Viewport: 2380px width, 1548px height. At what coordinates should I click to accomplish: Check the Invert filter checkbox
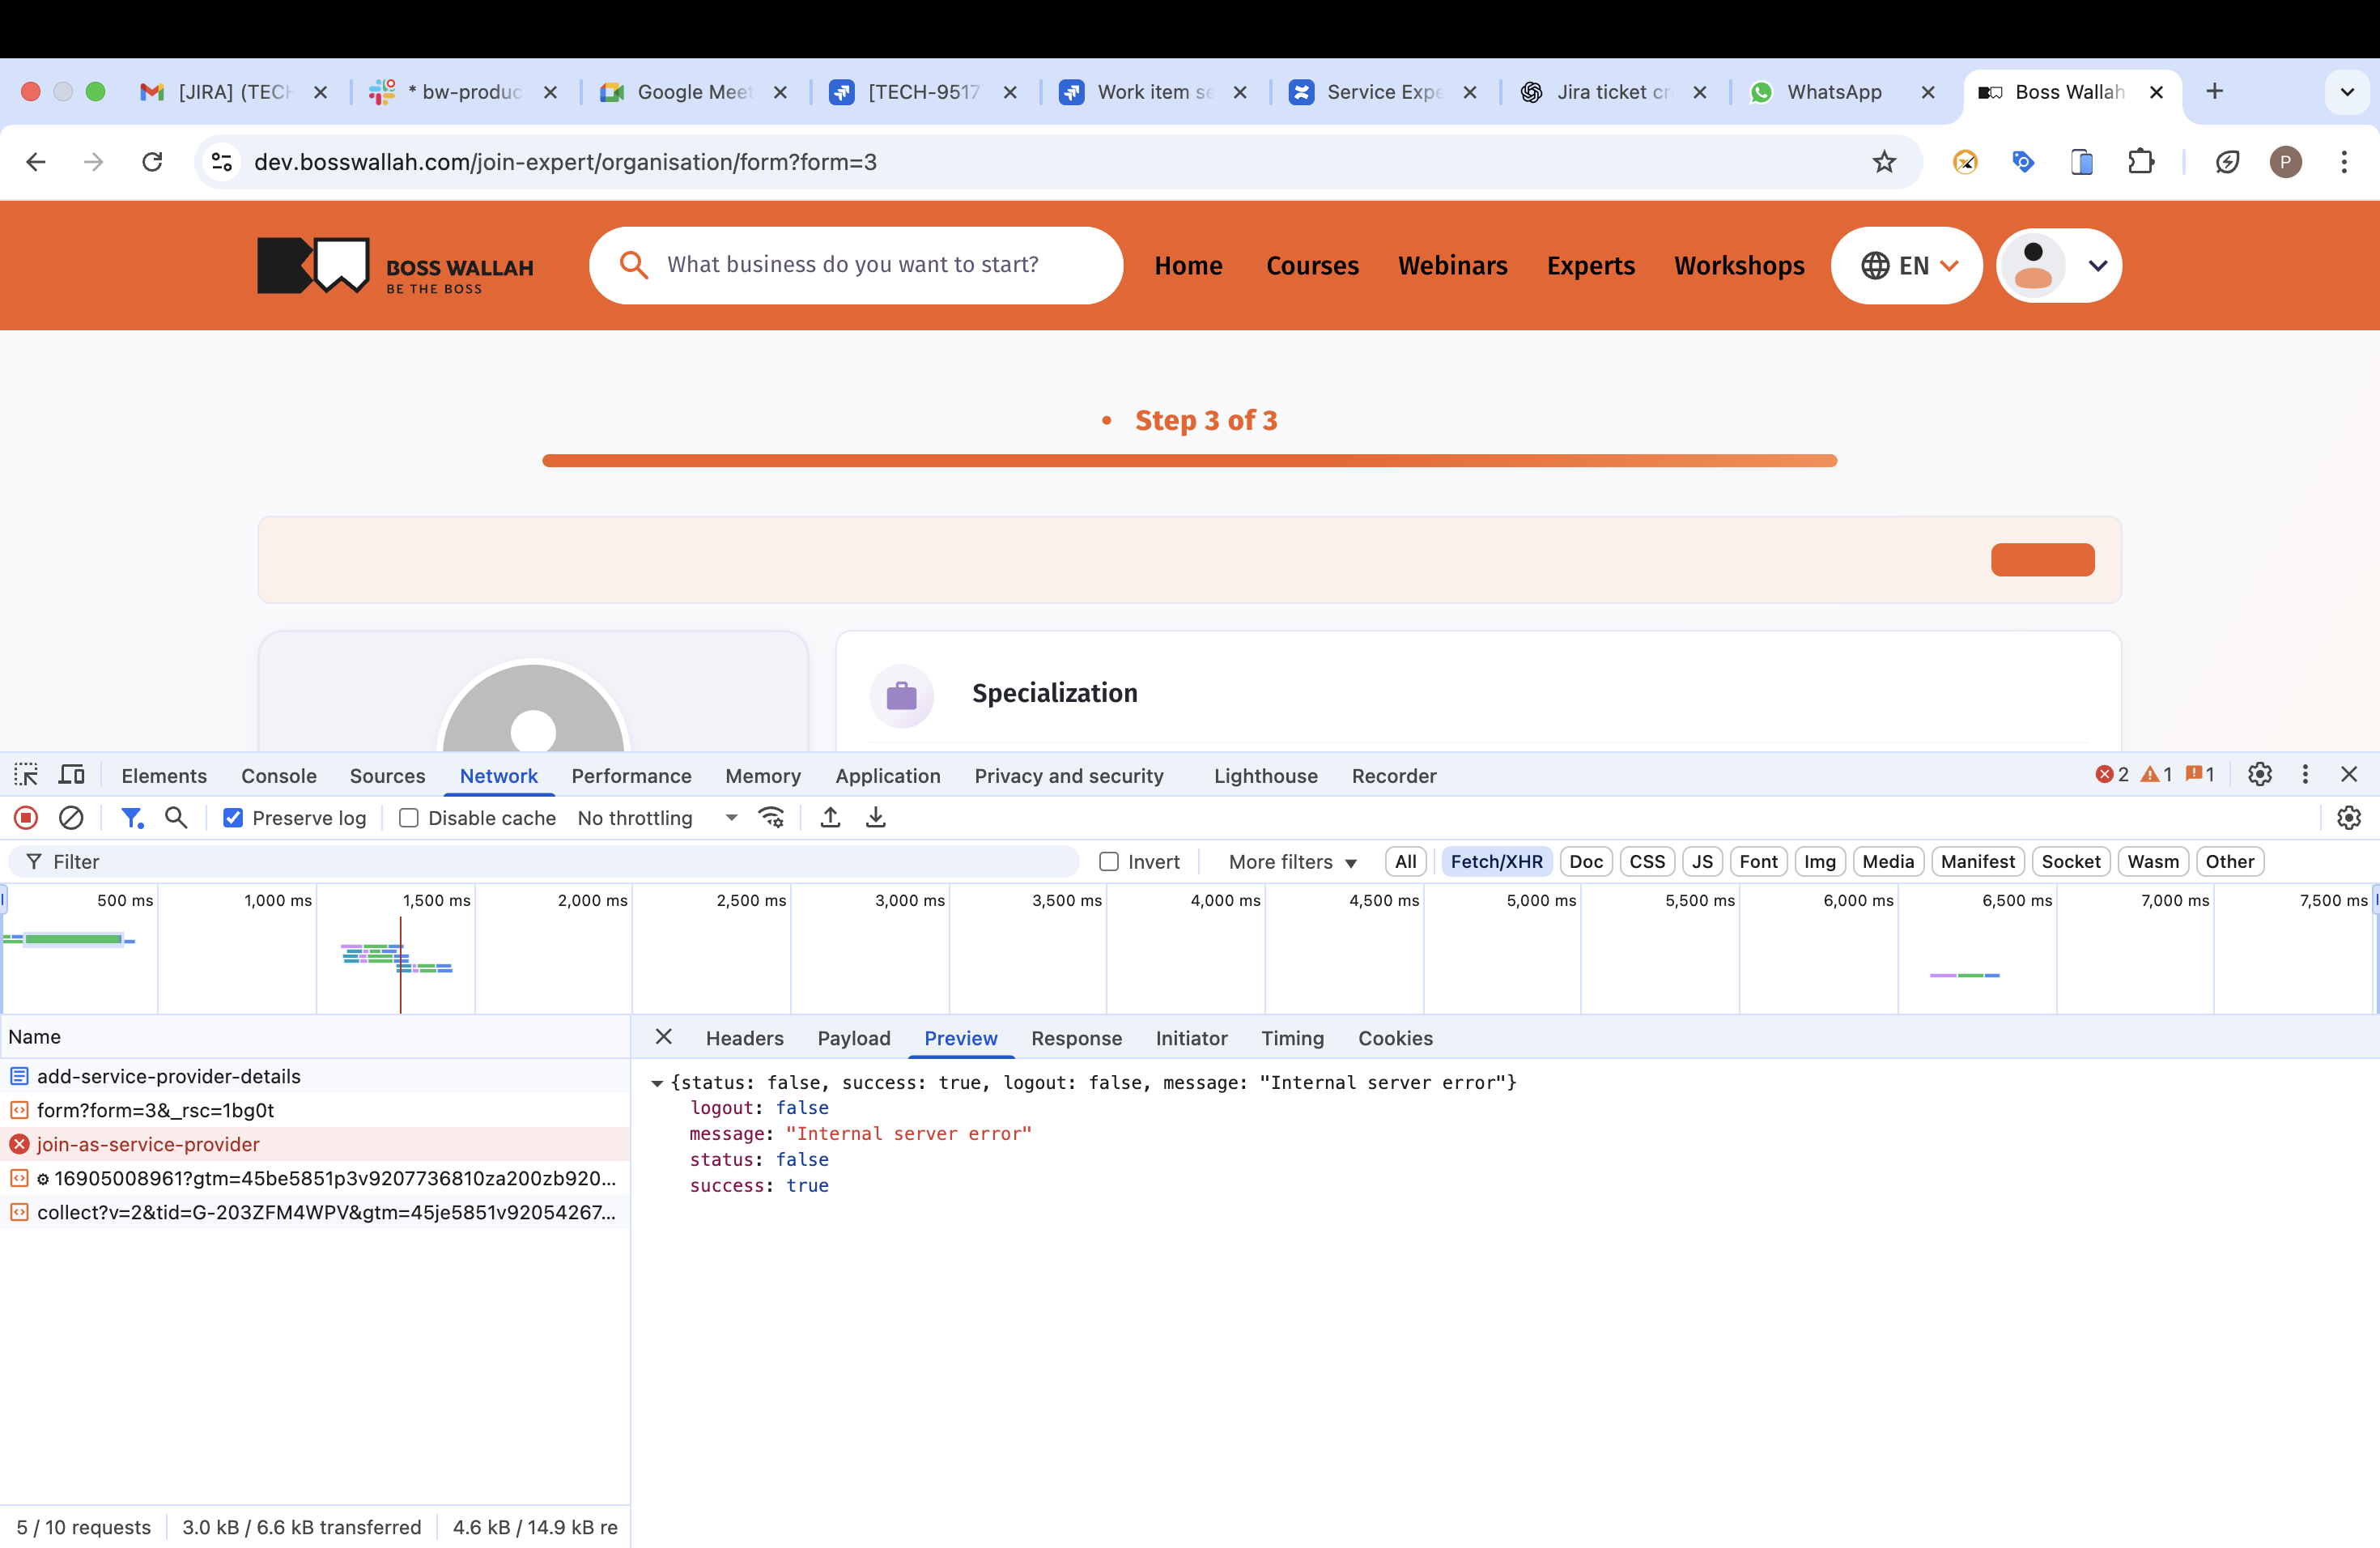pyautogui.click(x=1109, y=862)
